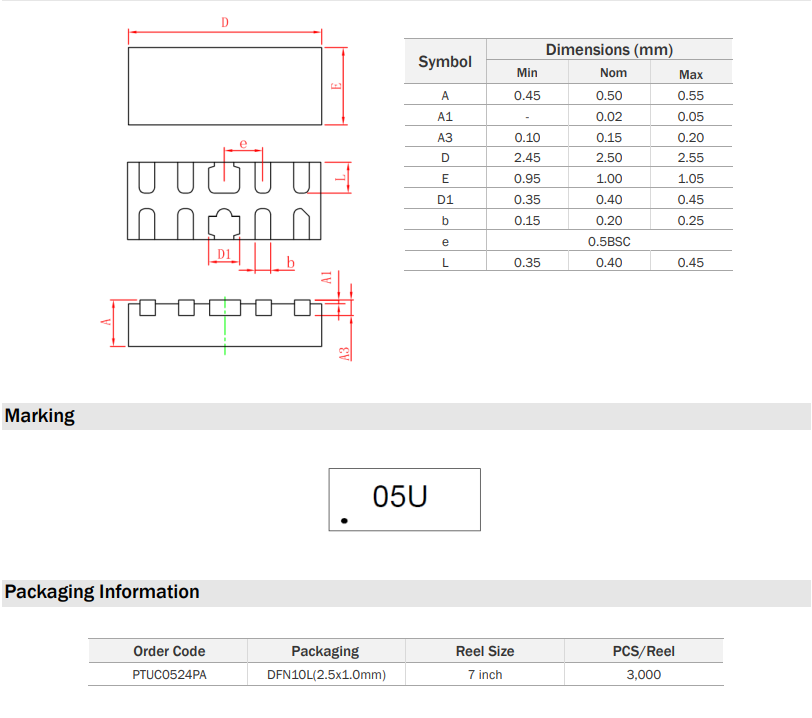Click the Dimensions (mm) table header
The image size is (812, 718).
pyautogui.click(x=609, y=50)
